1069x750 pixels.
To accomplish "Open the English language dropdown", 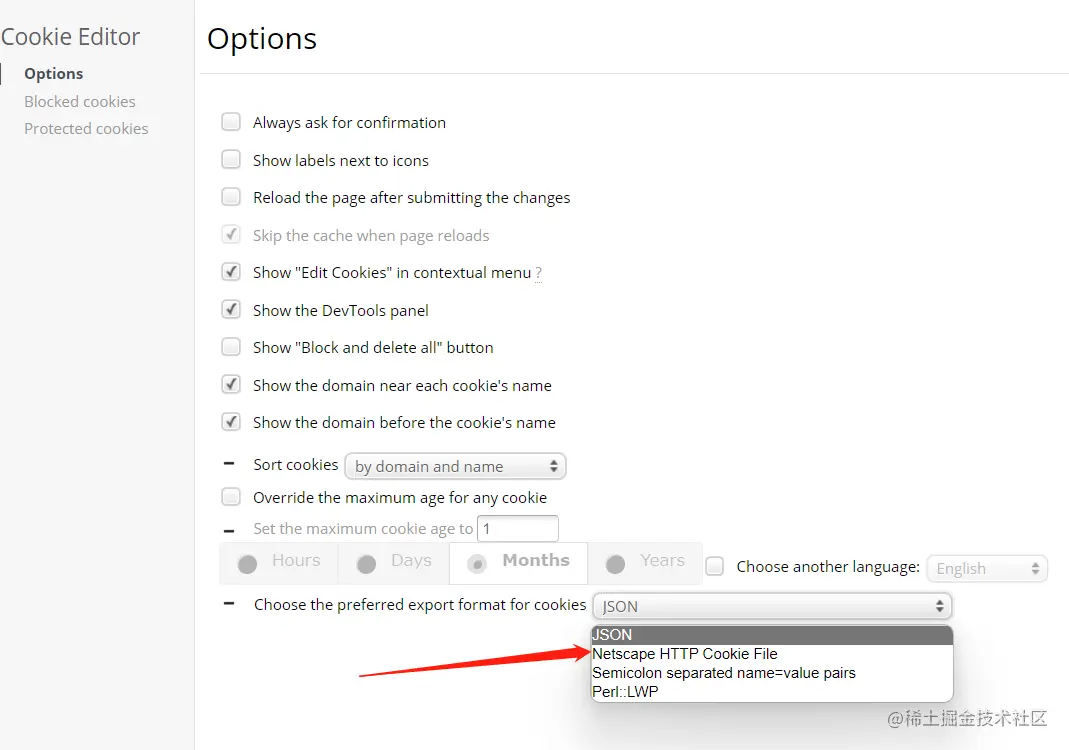I will [987, 569].
